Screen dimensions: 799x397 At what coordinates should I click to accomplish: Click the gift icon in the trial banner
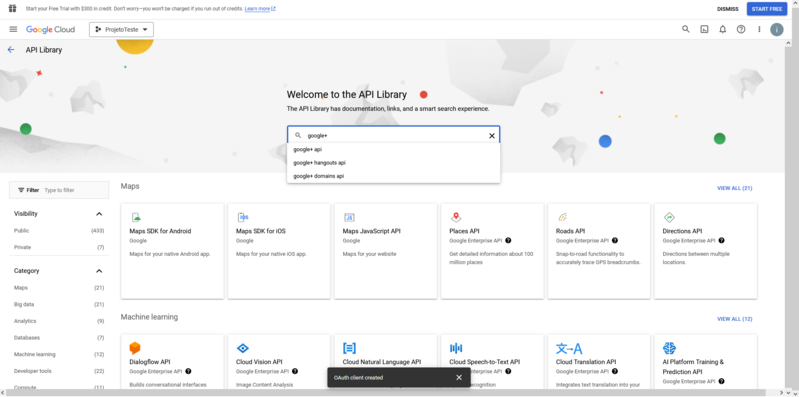tap(12, 9)
